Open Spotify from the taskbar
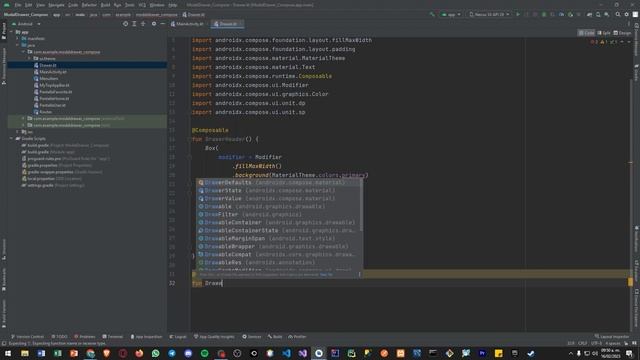The image size is (640, 360). [204, 353]
